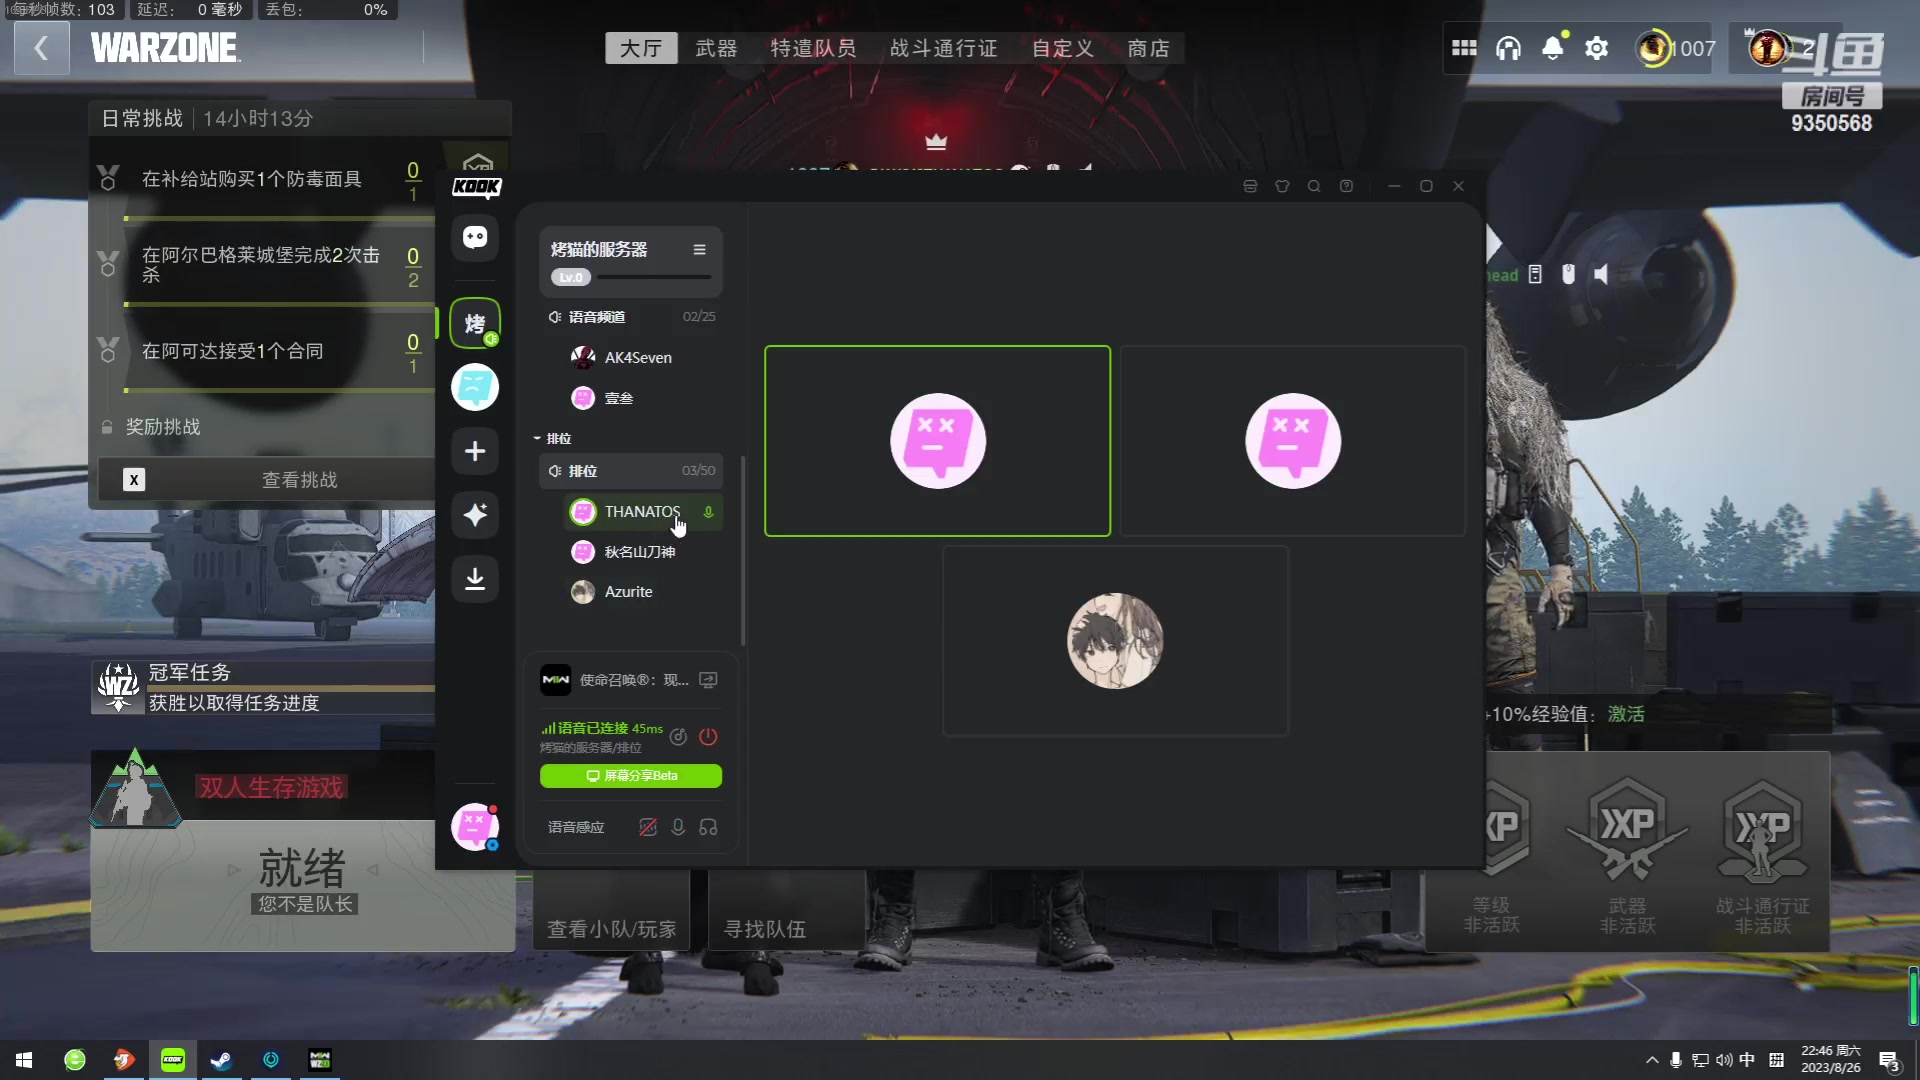
Task: Select the 语音频道 voice channel
Action: (597, 317)
